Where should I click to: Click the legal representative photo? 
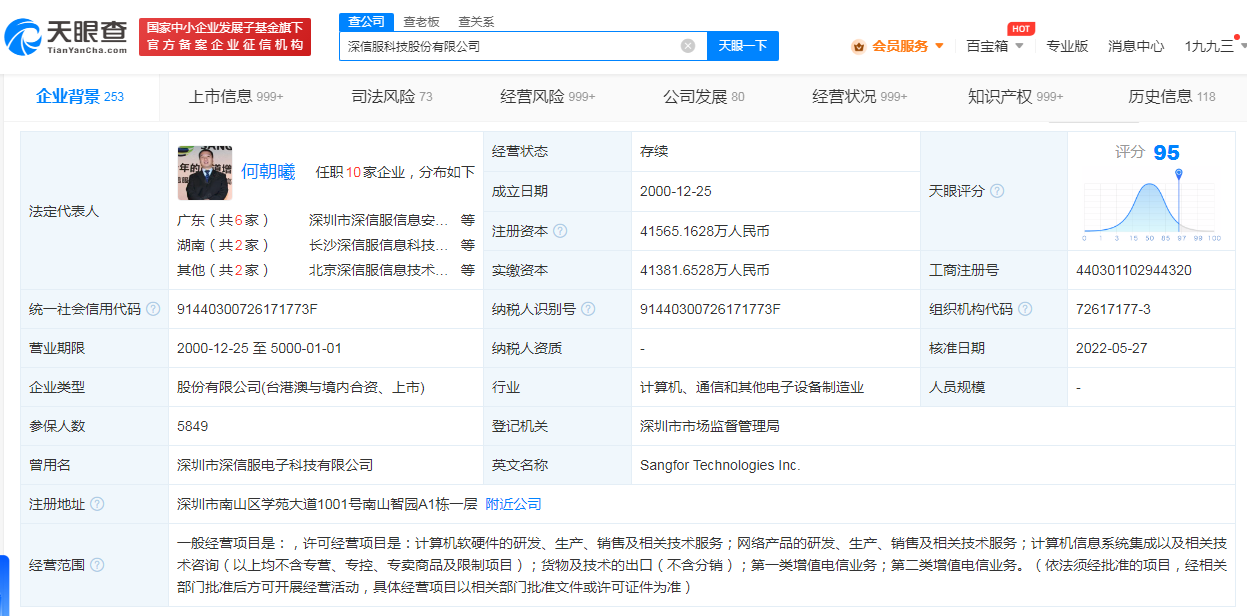(205, 173)
